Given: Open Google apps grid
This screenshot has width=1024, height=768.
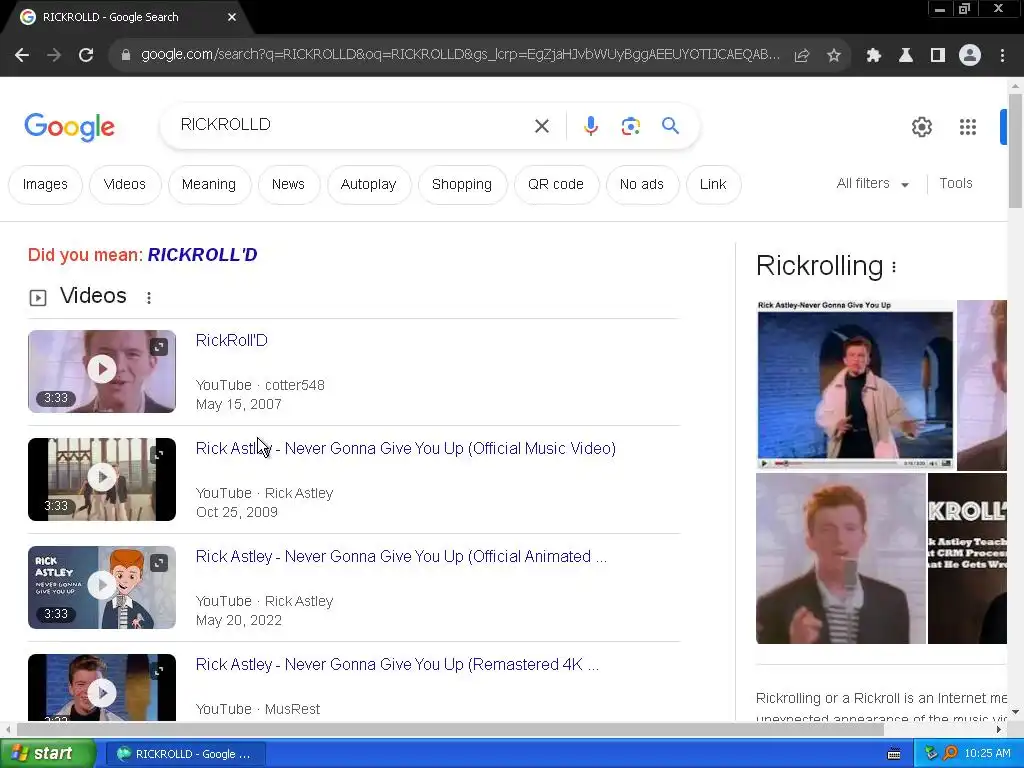Looking at the screenshot, I should coord(968,127).
